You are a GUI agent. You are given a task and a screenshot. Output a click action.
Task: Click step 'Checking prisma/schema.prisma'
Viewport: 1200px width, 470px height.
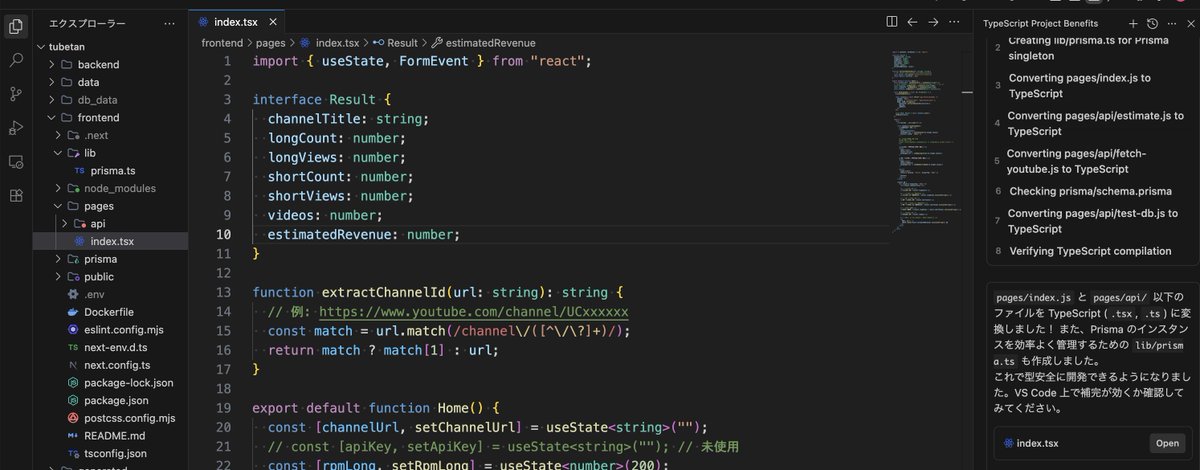[1090, 191]
